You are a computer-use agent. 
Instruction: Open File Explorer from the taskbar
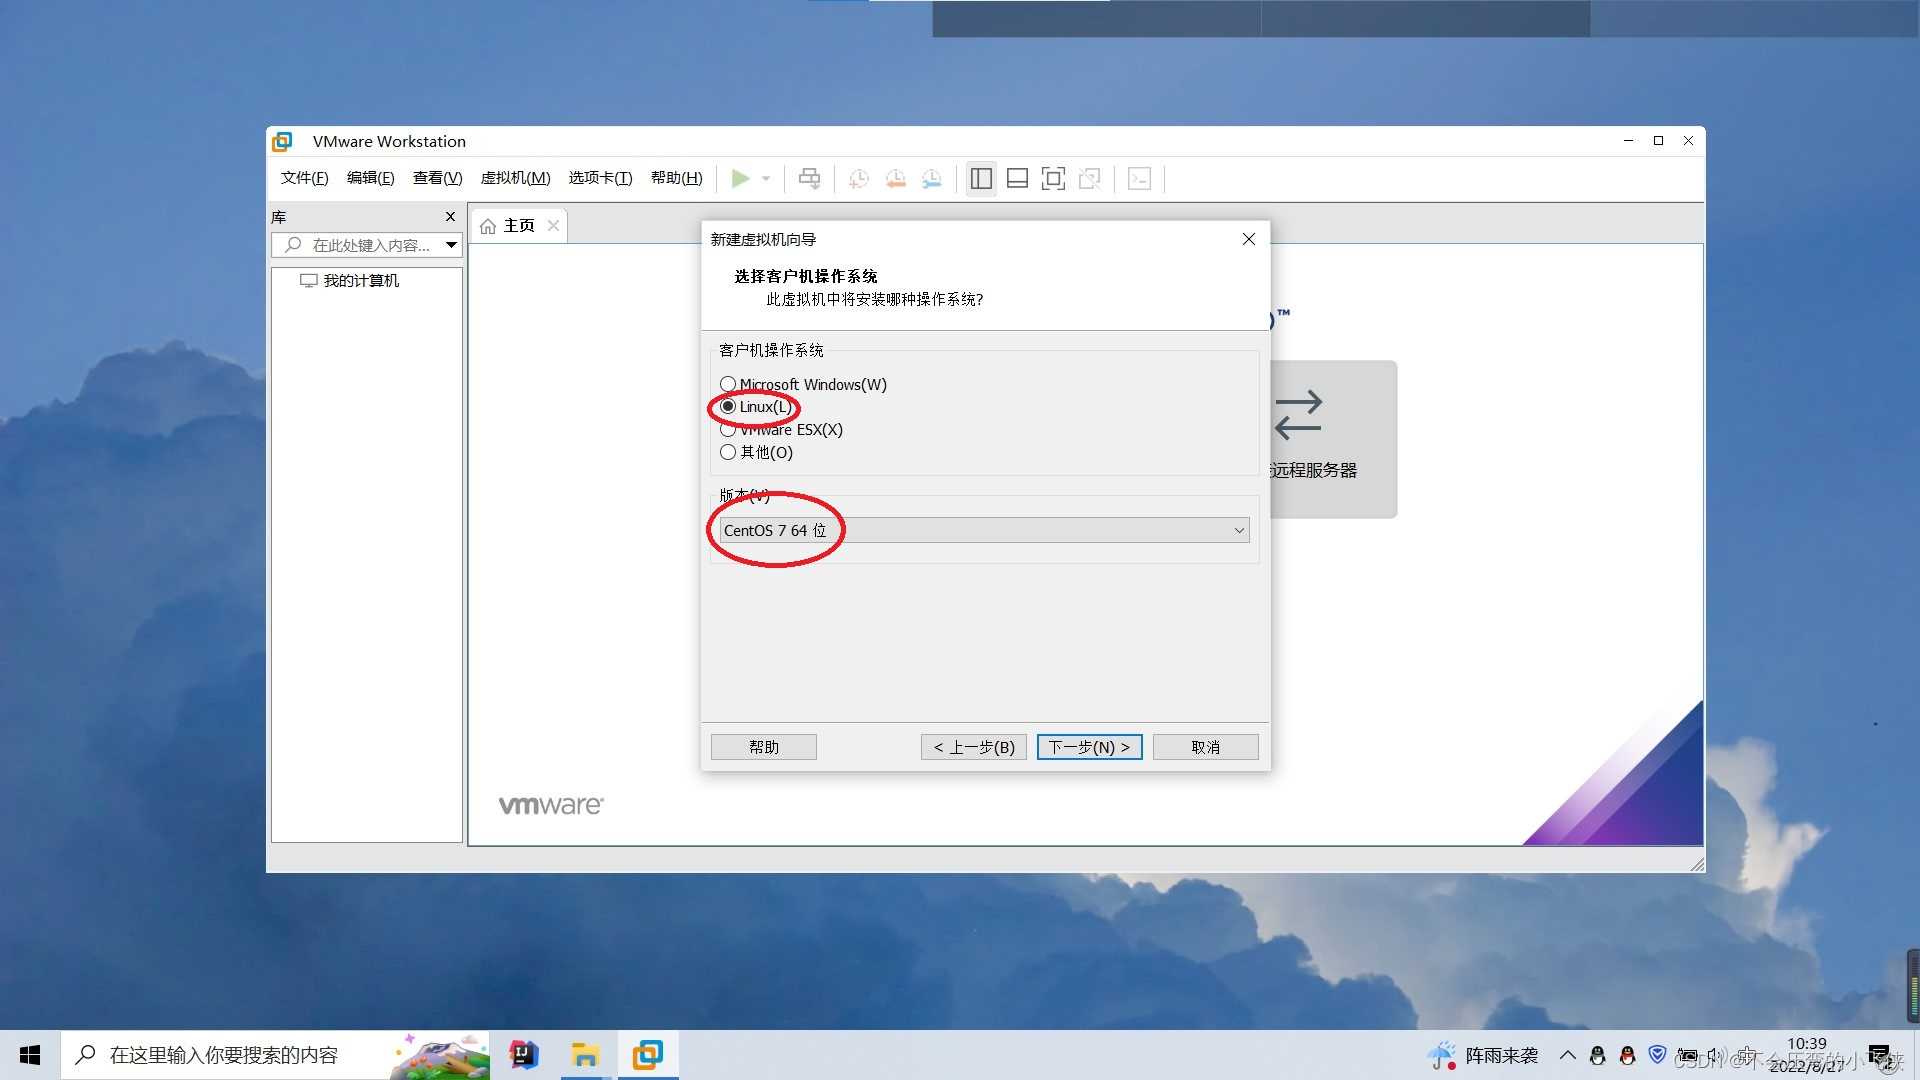[585, 1055]
